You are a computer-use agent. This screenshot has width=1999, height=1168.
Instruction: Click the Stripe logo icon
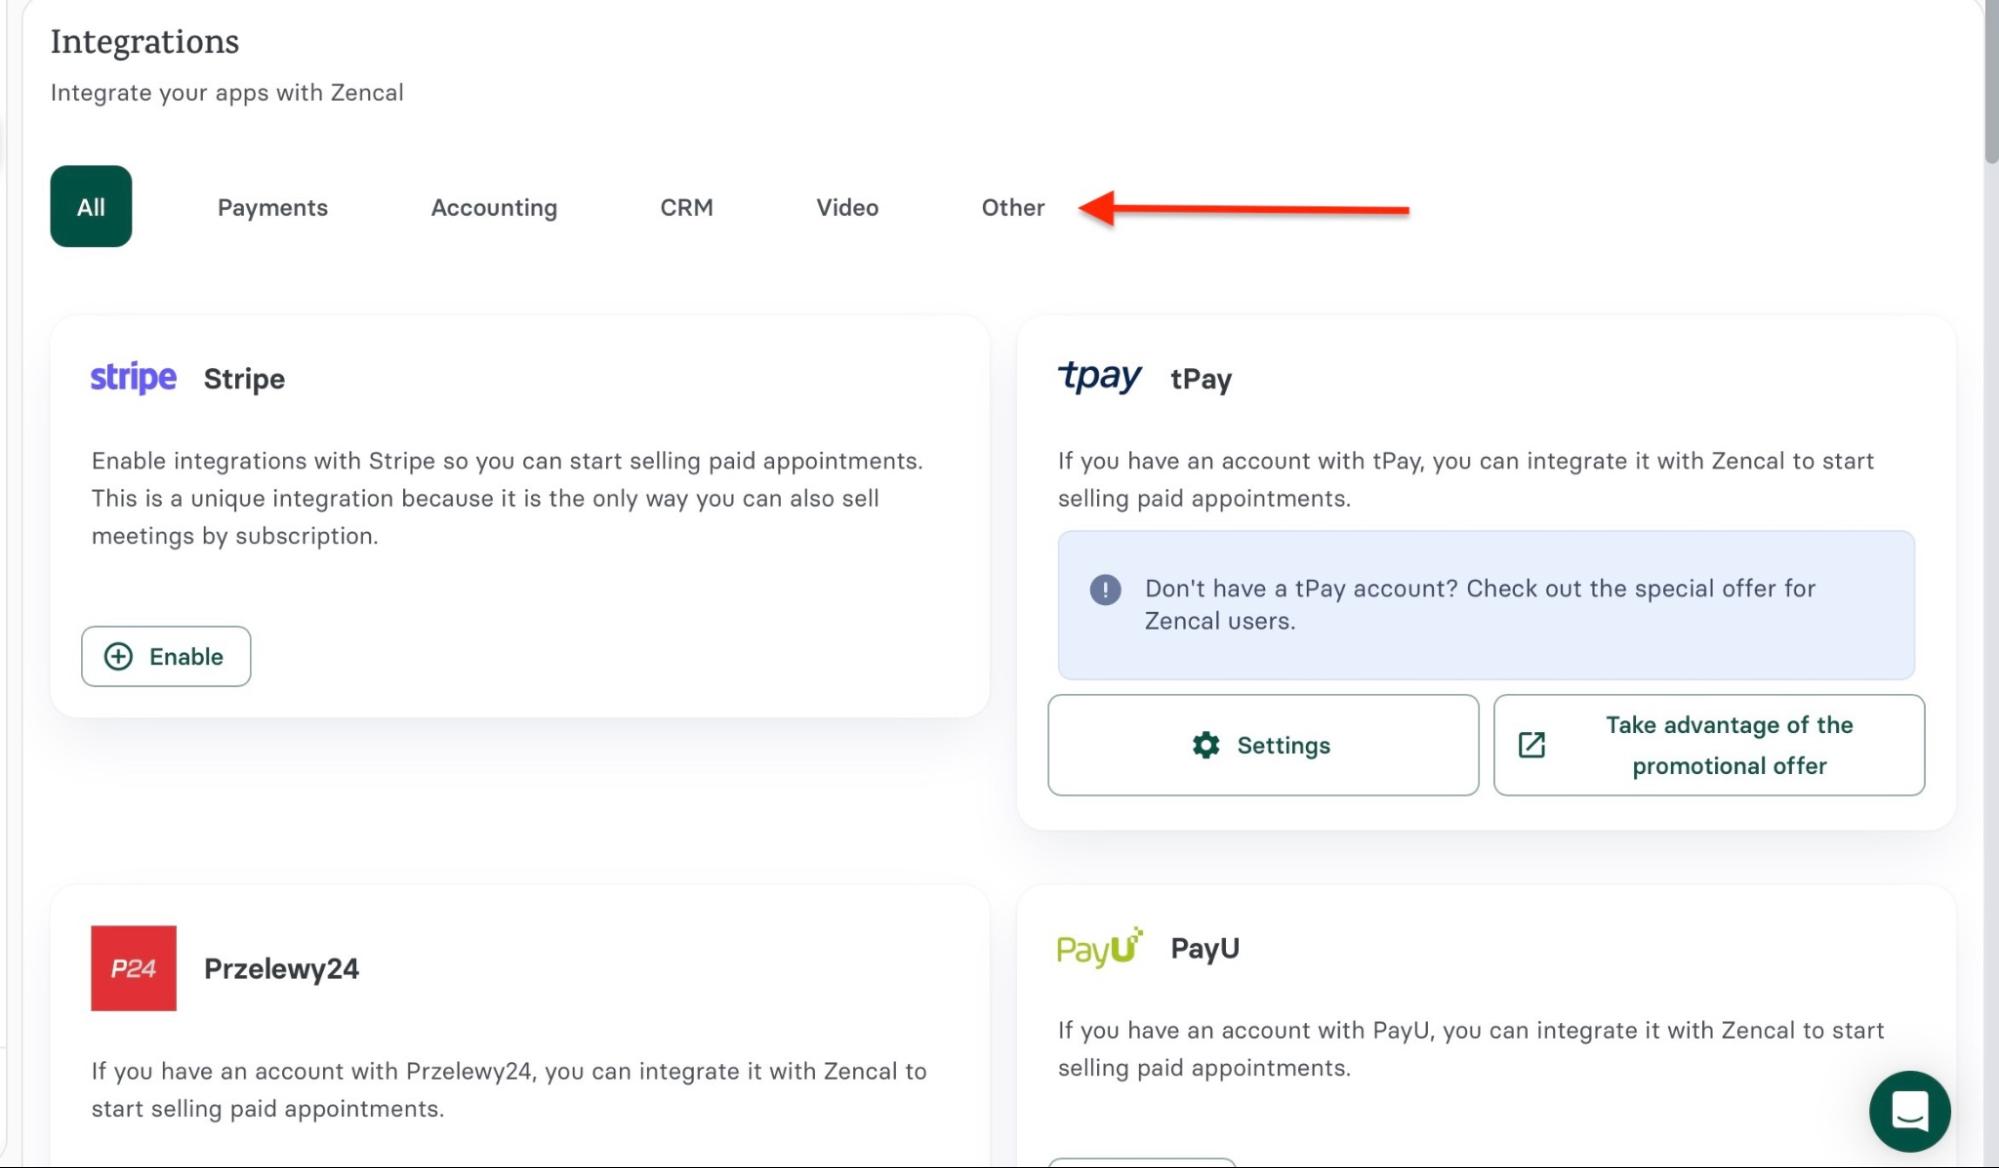133,378
